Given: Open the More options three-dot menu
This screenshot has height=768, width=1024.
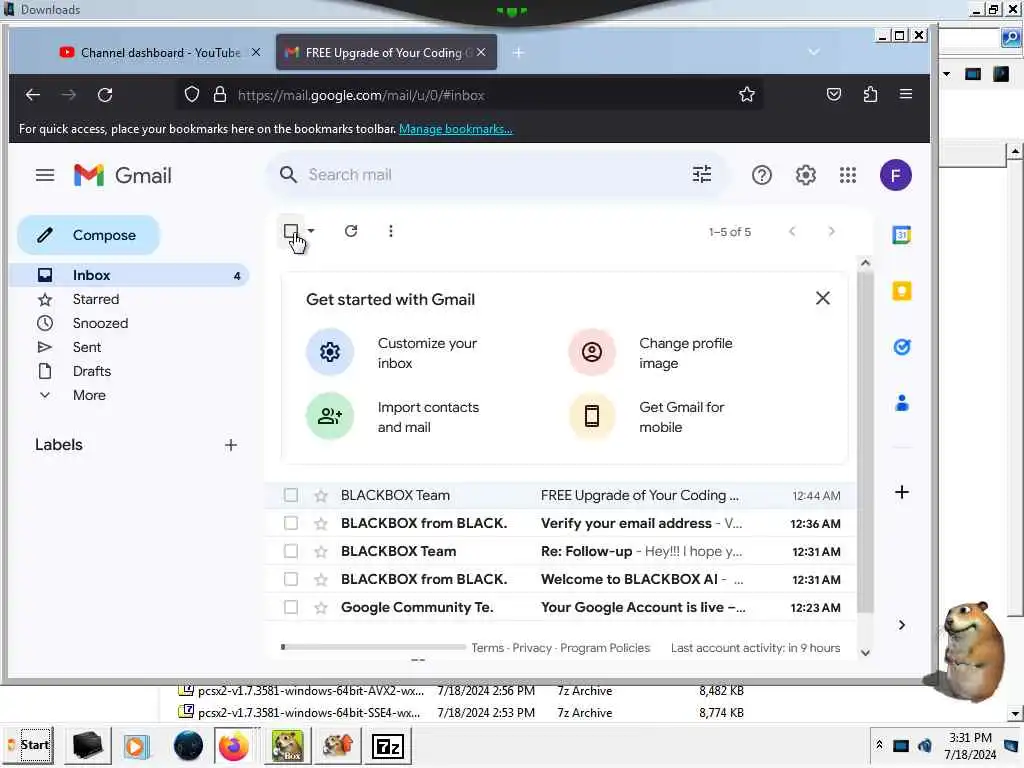Looking at the screenshot, I should [391, 231].
